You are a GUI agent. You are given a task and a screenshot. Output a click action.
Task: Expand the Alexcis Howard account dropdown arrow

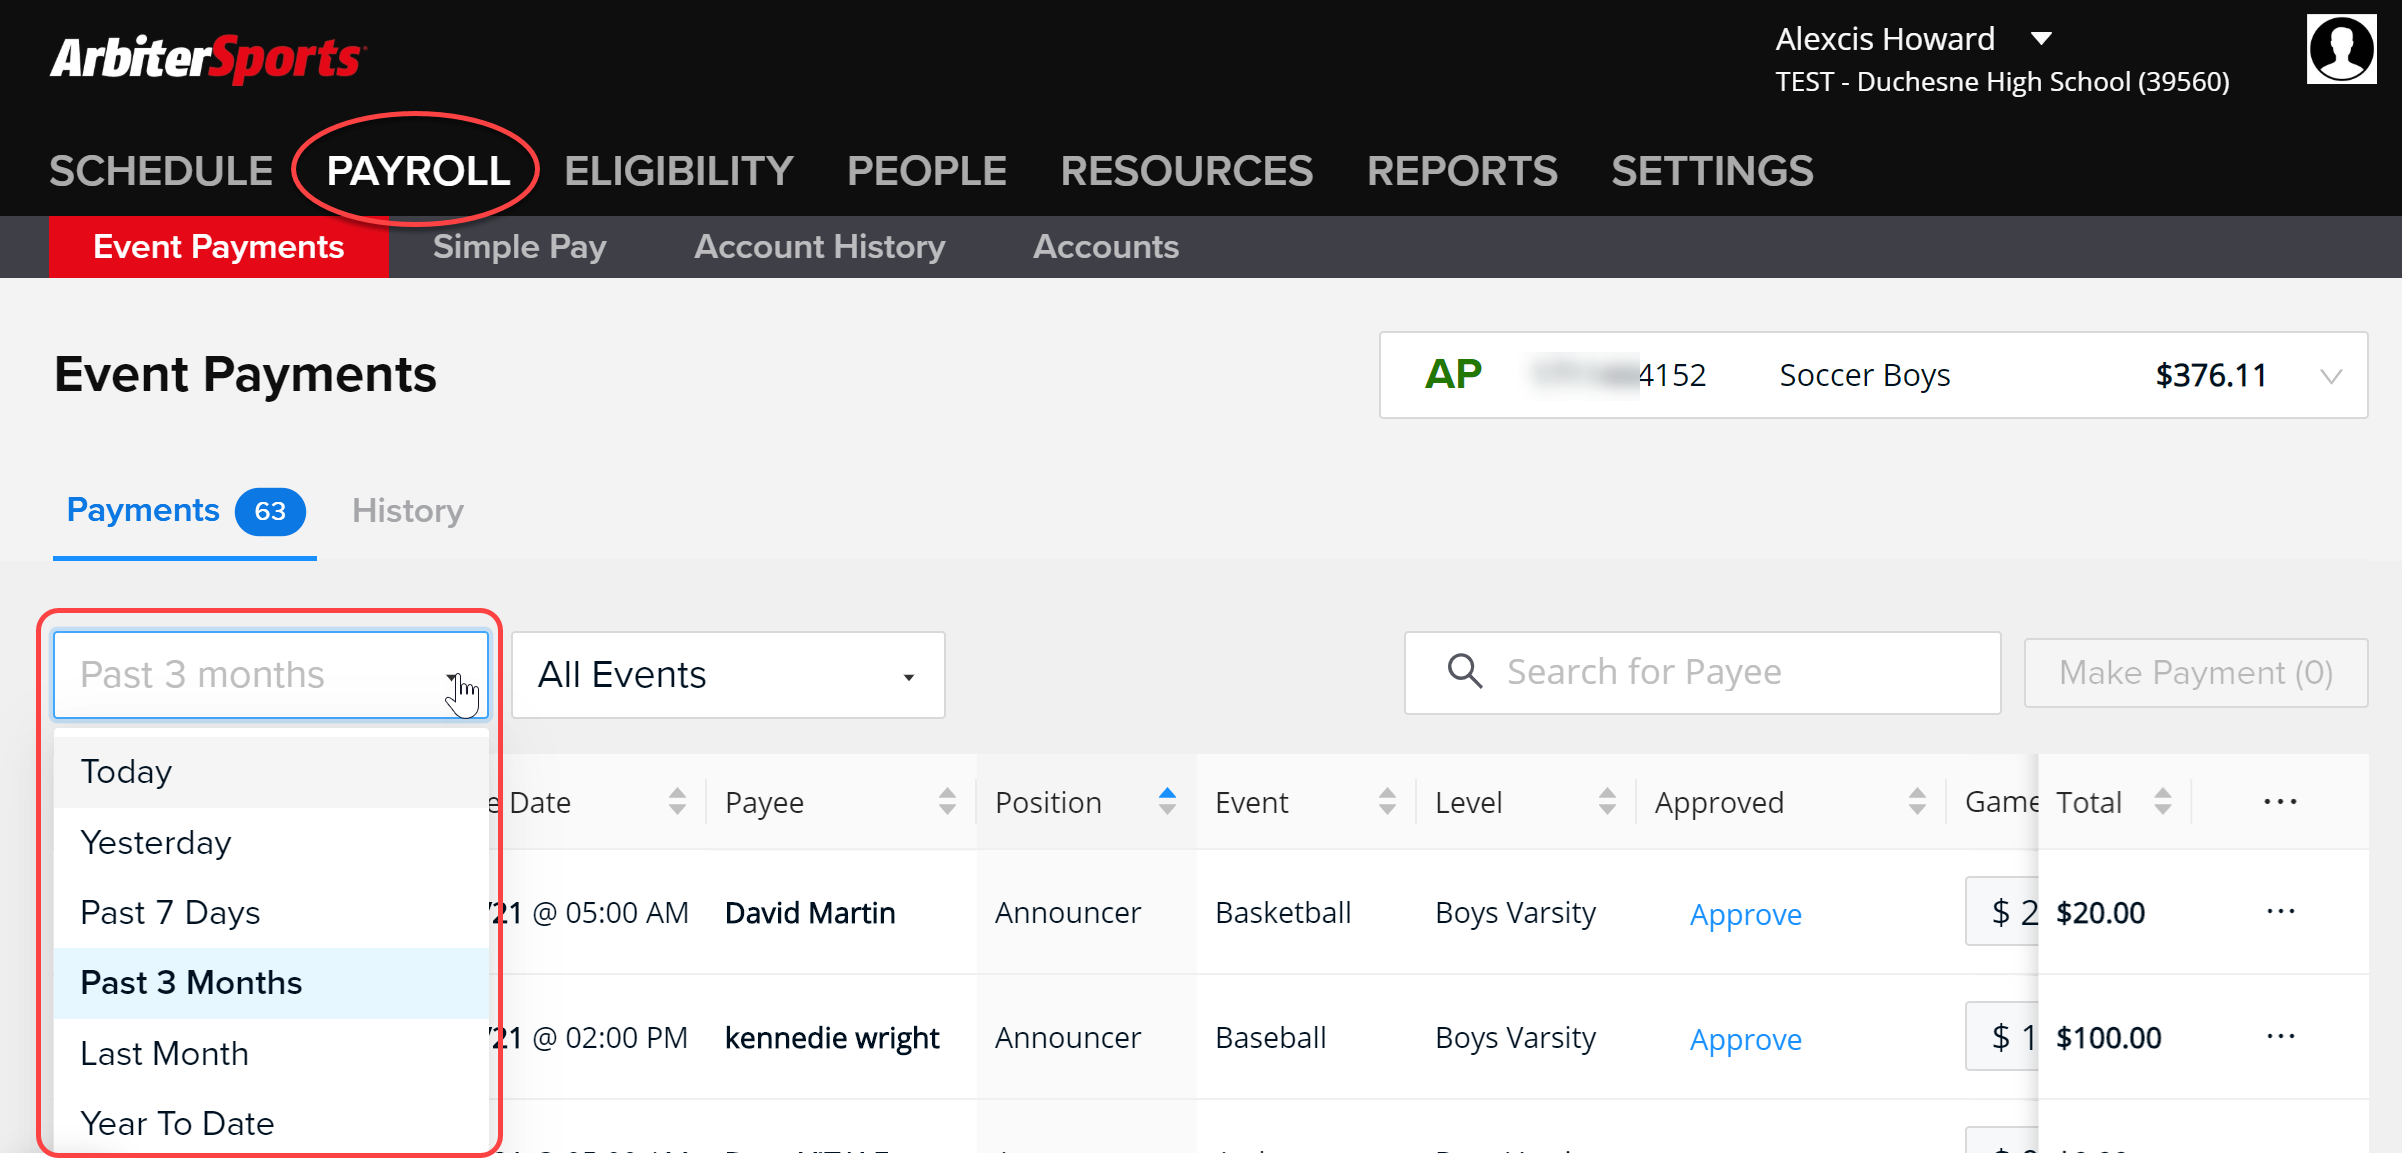tap(2041, 39)
